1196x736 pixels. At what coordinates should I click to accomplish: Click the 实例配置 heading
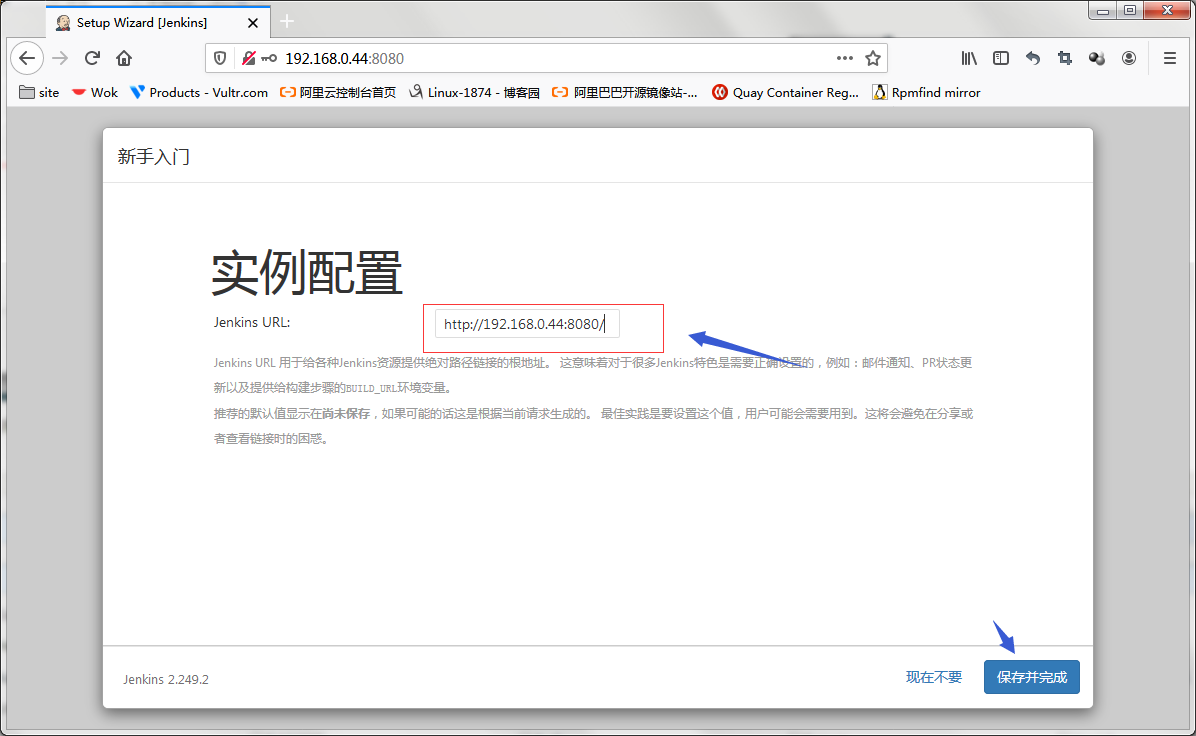(x=307, y=272)
